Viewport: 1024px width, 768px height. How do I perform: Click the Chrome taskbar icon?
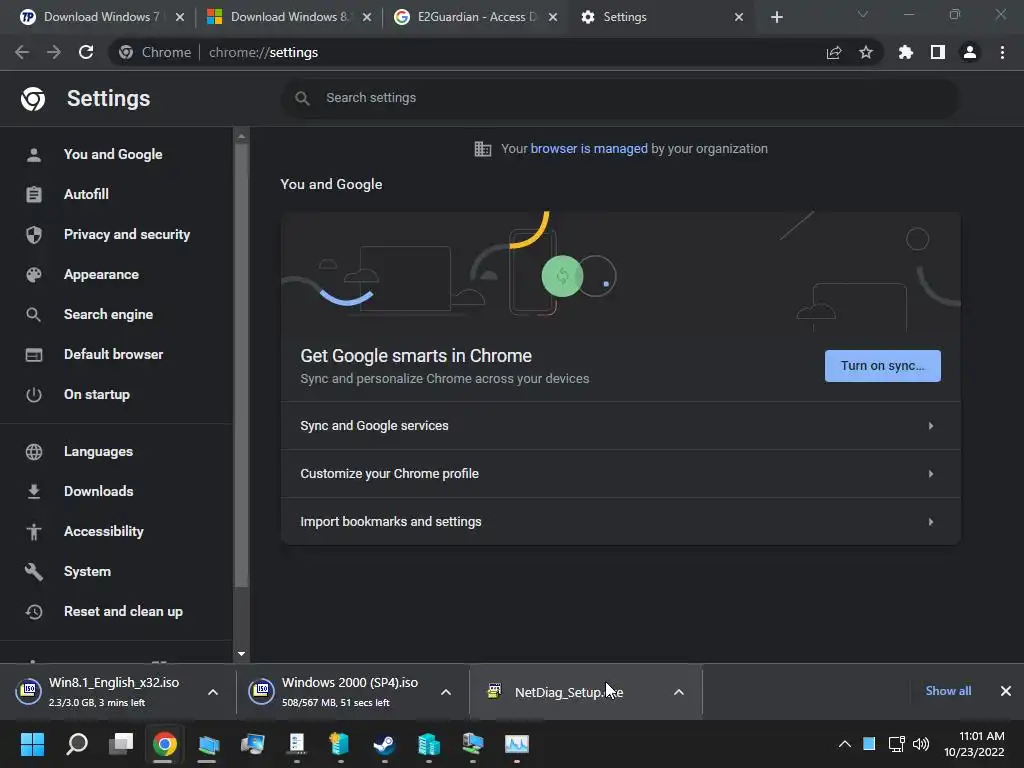(x=165, y=744)
